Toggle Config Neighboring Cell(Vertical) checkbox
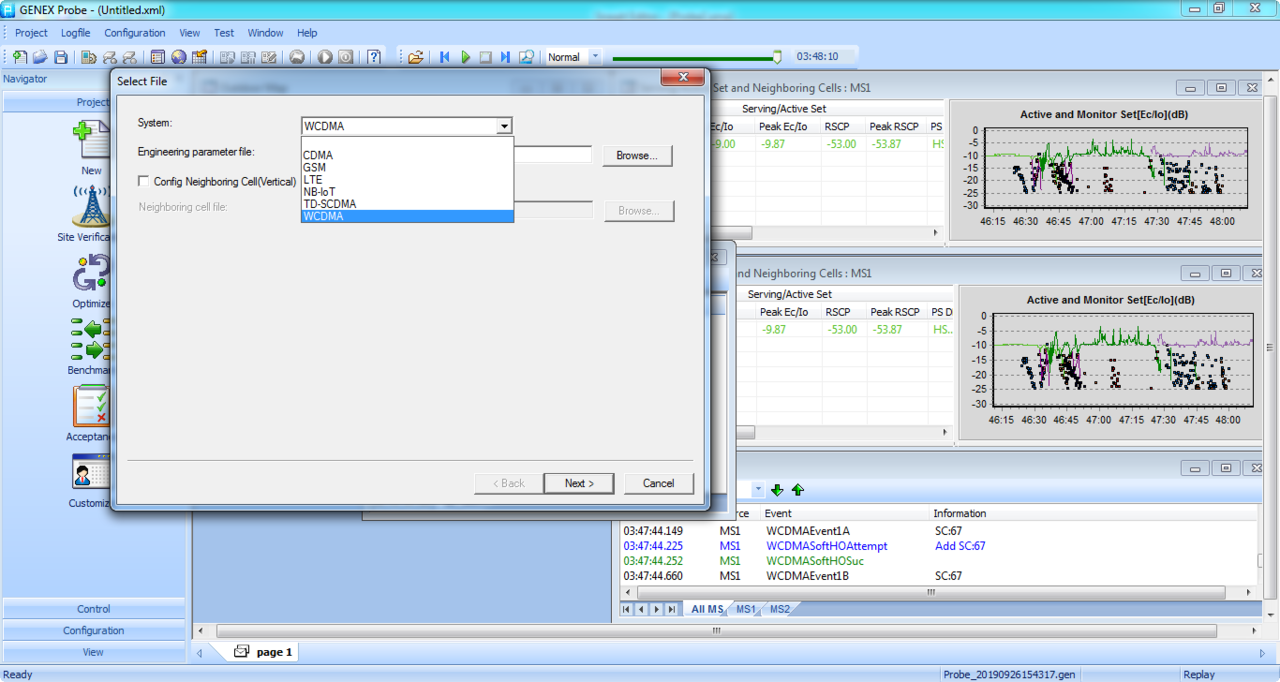 (x=144, y=181)
